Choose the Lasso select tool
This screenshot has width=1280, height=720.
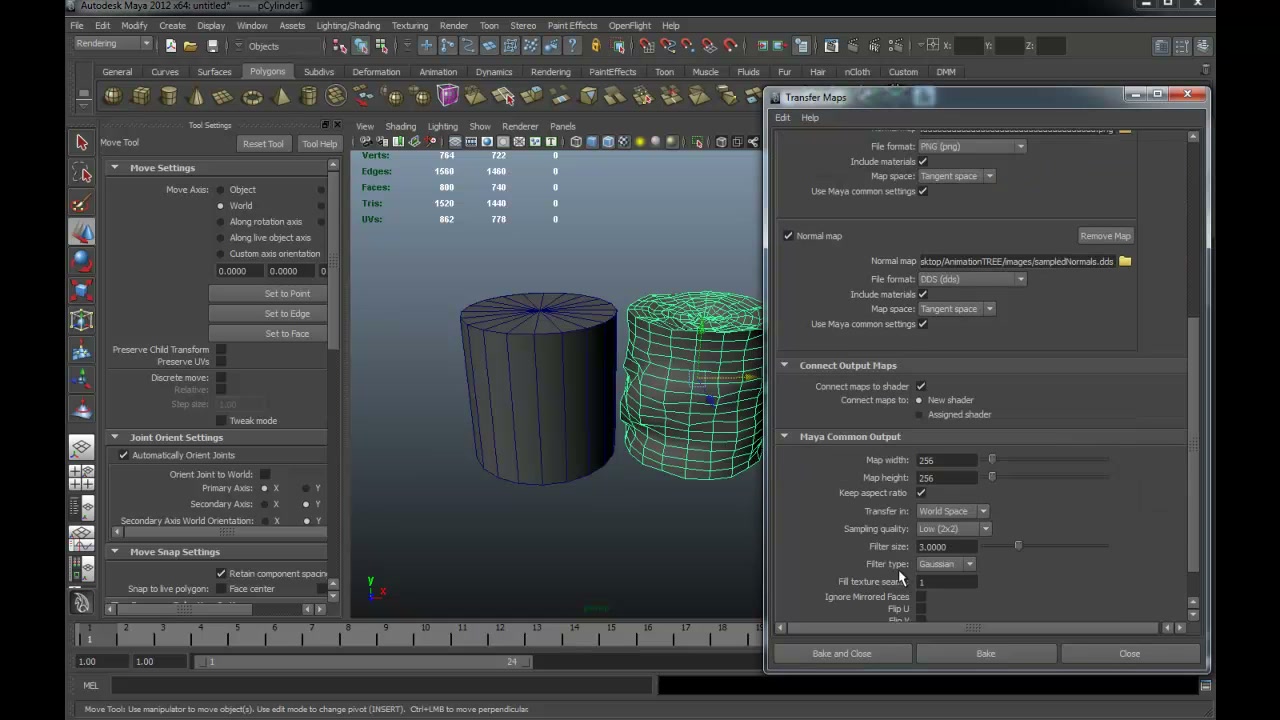coord(82,174)
